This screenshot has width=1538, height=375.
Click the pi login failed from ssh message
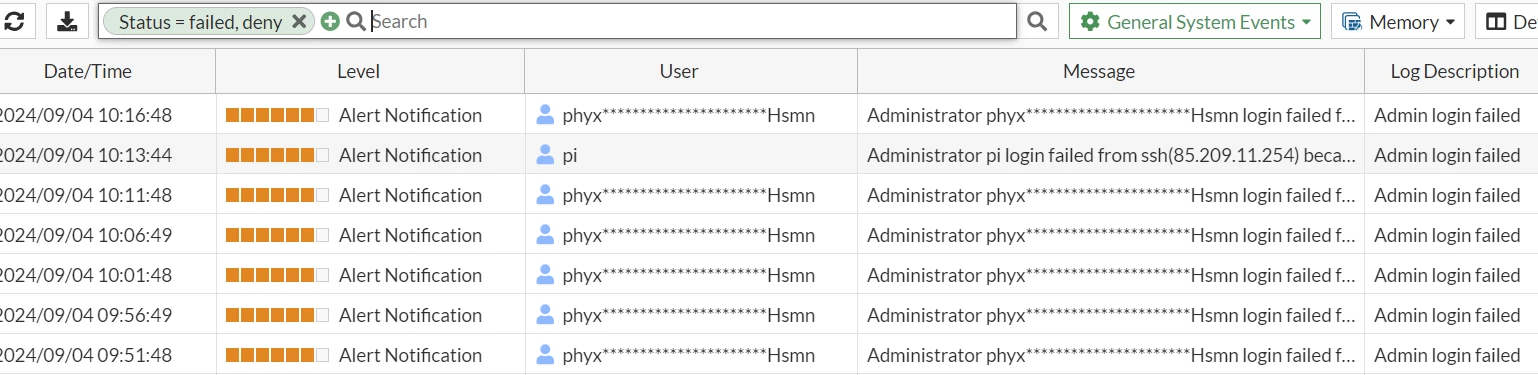(x=1111, y=155)
